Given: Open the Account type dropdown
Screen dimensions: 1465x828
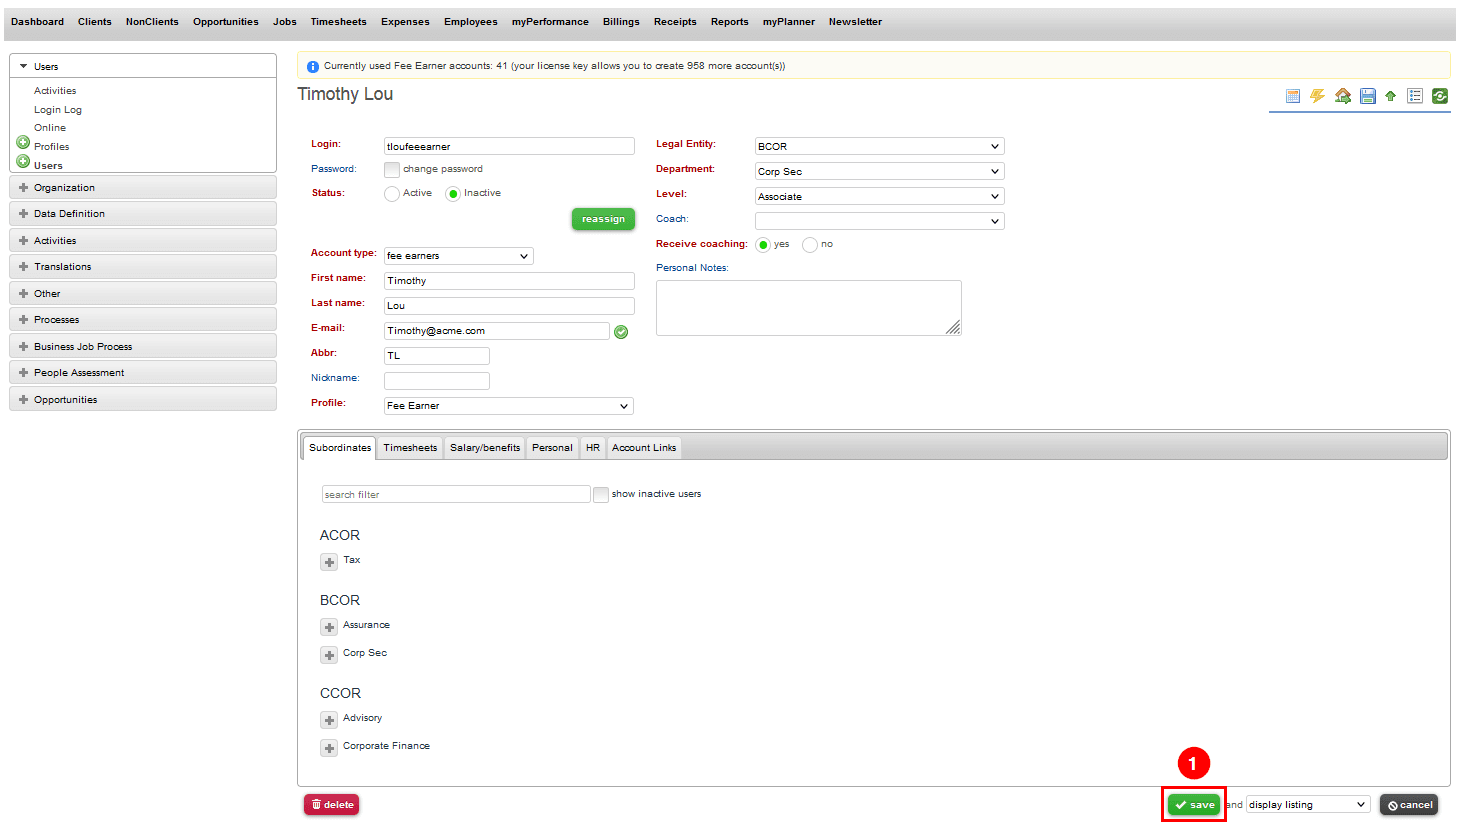Looking at the screenshot, I should pyautogui.click(x=459, y=256).
